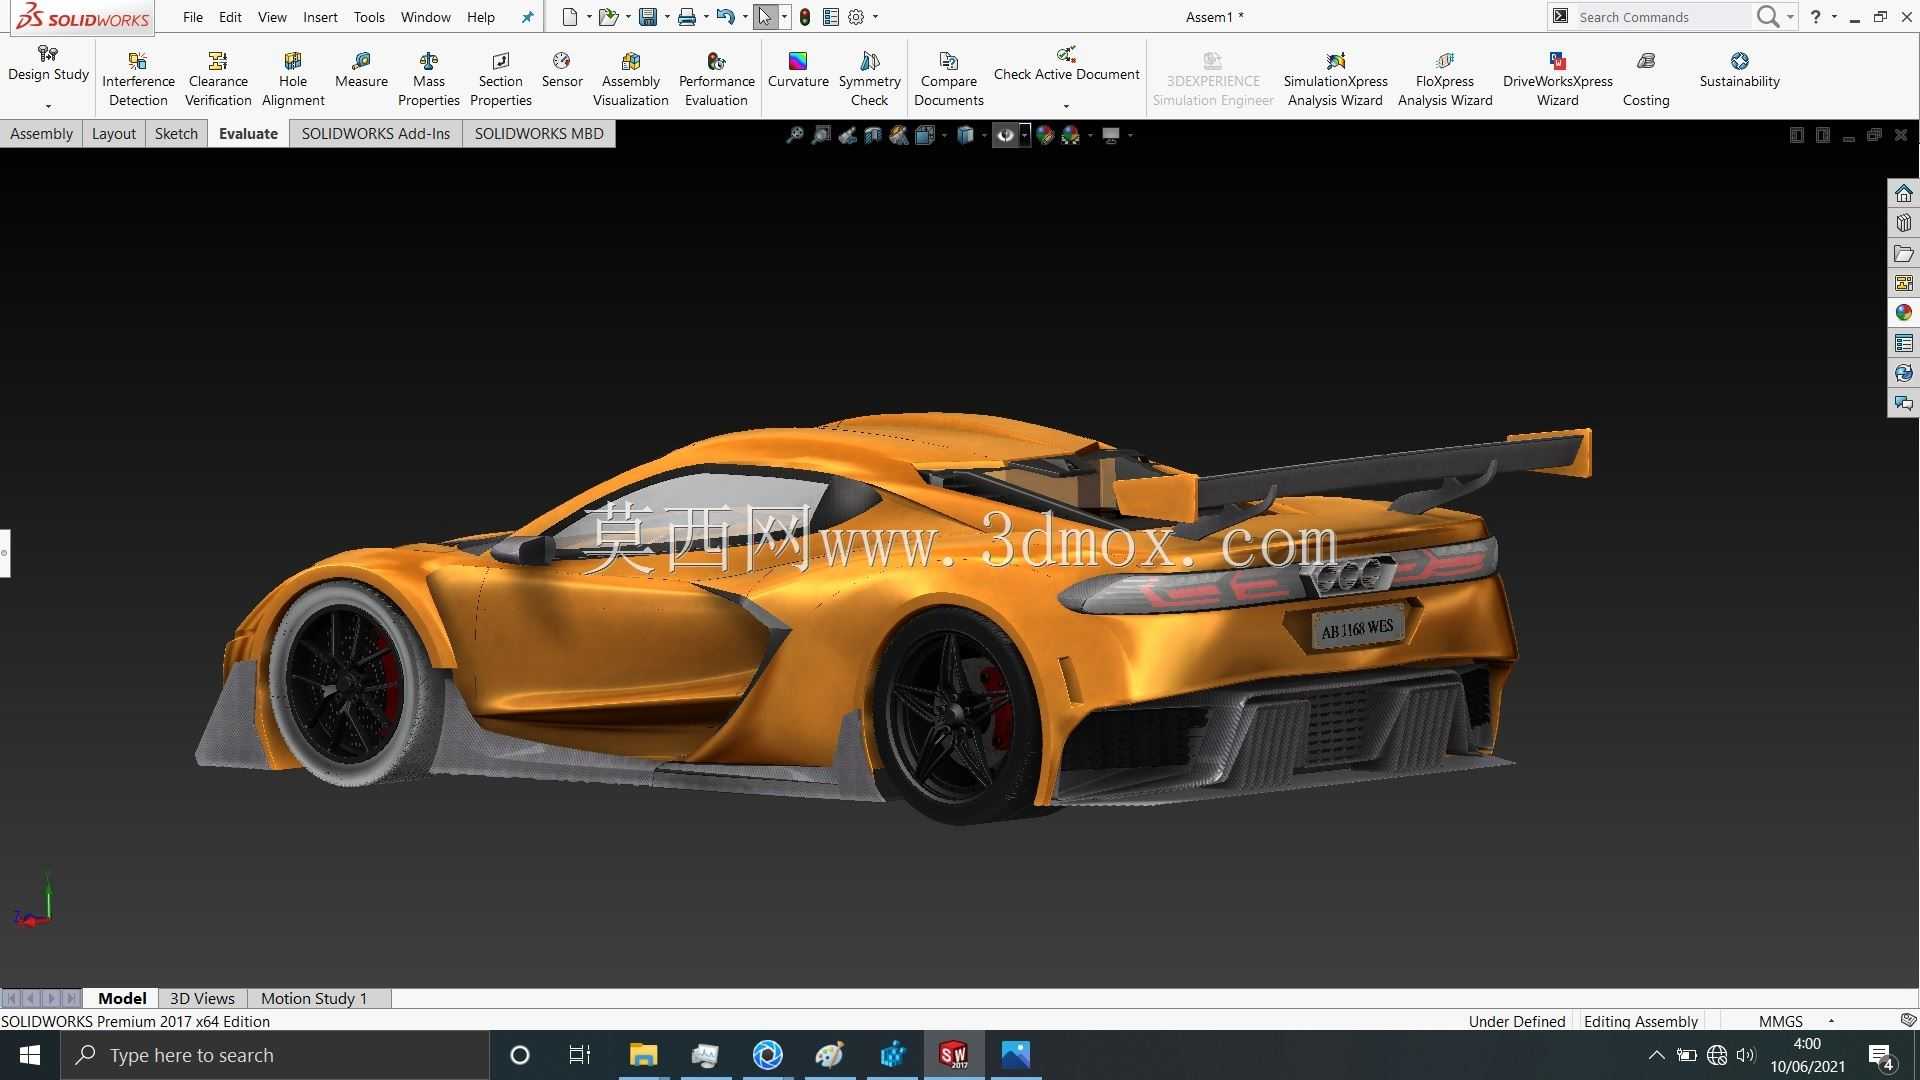Switch to the Assembly tab

(41, 134)
